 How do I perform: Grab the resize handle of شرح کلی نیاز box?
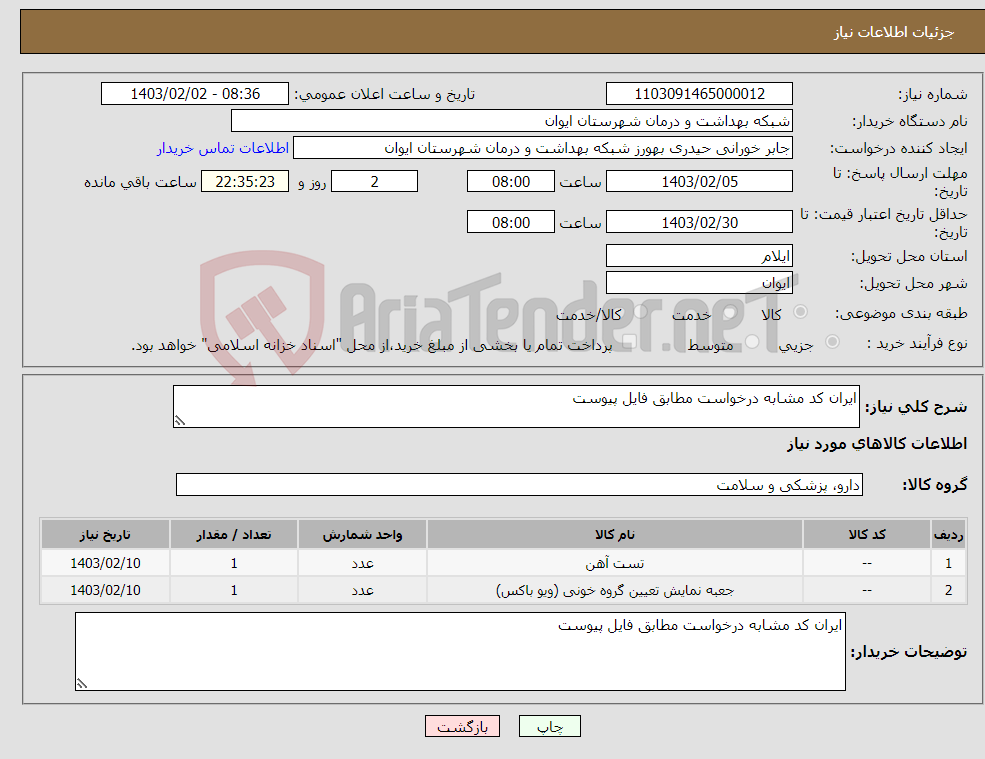click(x=180, y=421)
